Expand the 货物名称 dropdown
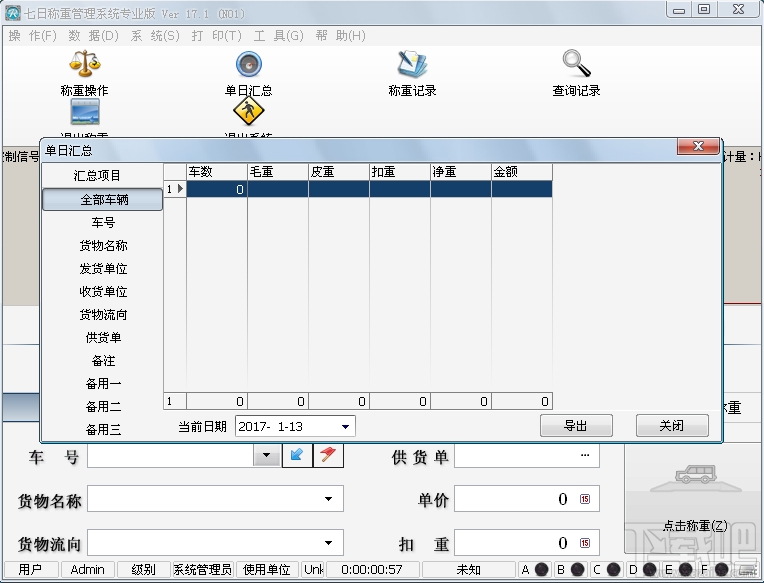This screenshot has width=764, height=583. tap(328, 499)
